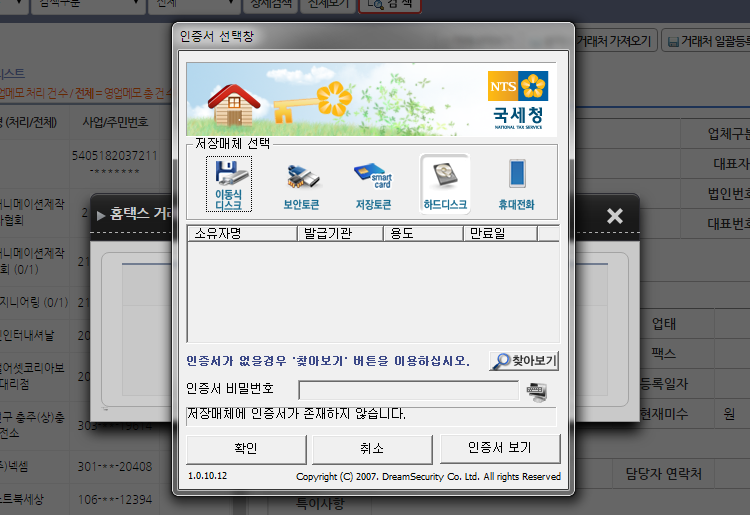Click the NTS 국세청 logo banner
The height and width of the screenshot is (515, 750).
tap(518, 100)
